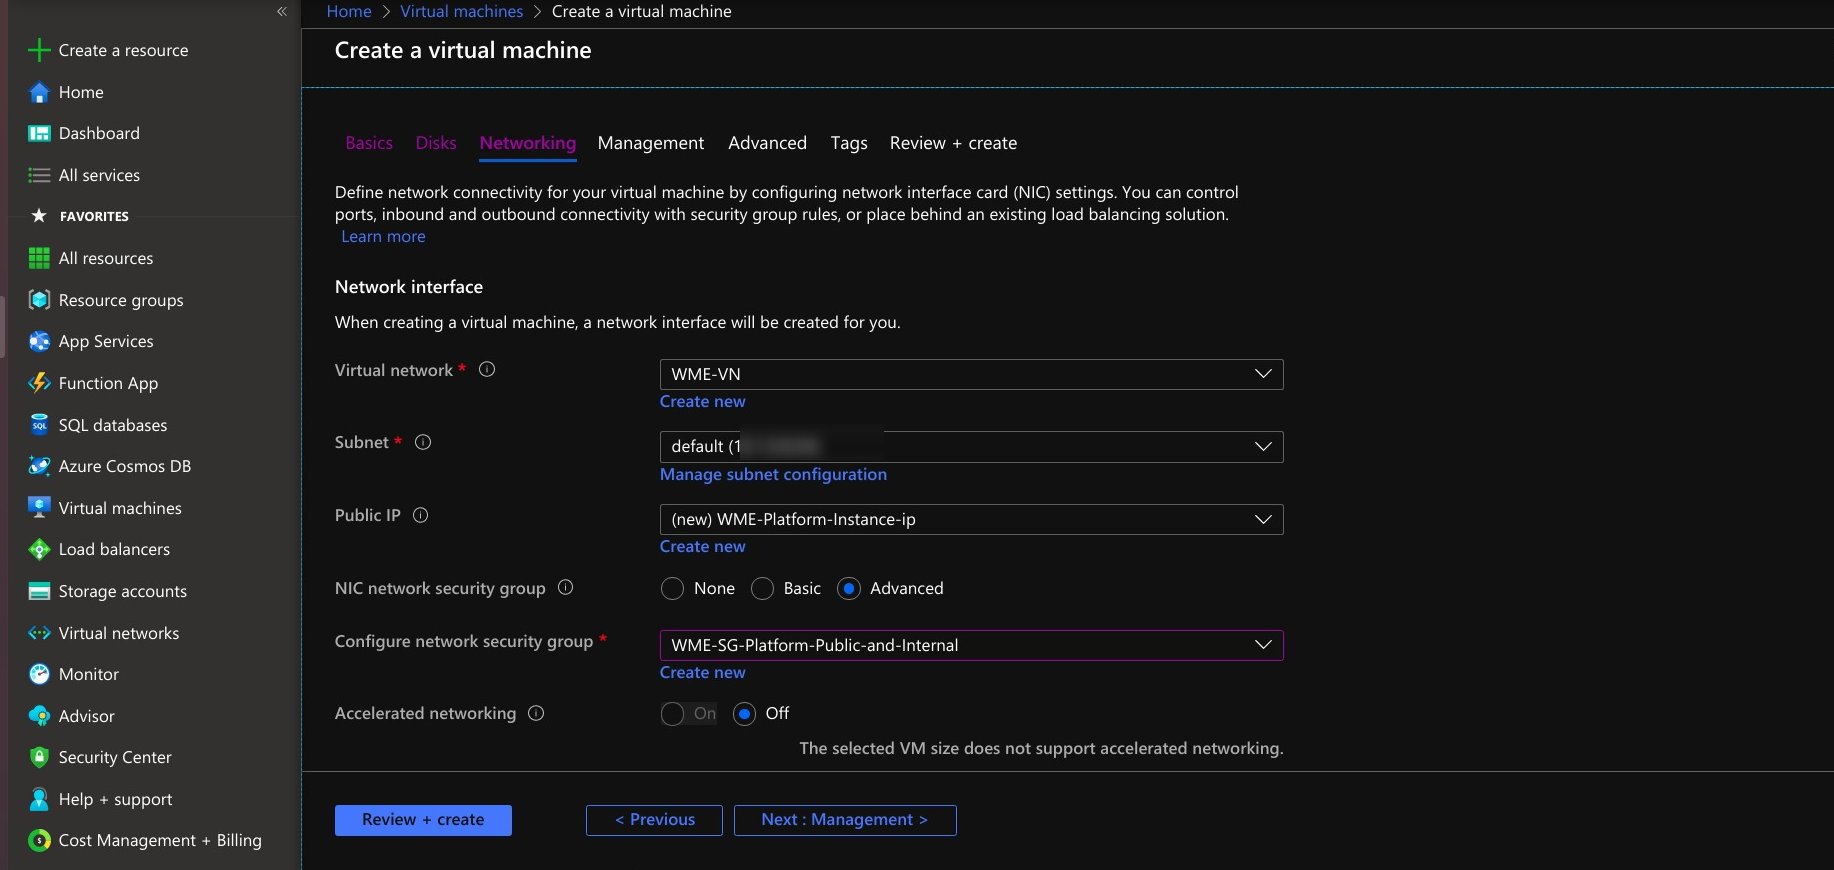Click the Load balancers icon

point(39,549)
